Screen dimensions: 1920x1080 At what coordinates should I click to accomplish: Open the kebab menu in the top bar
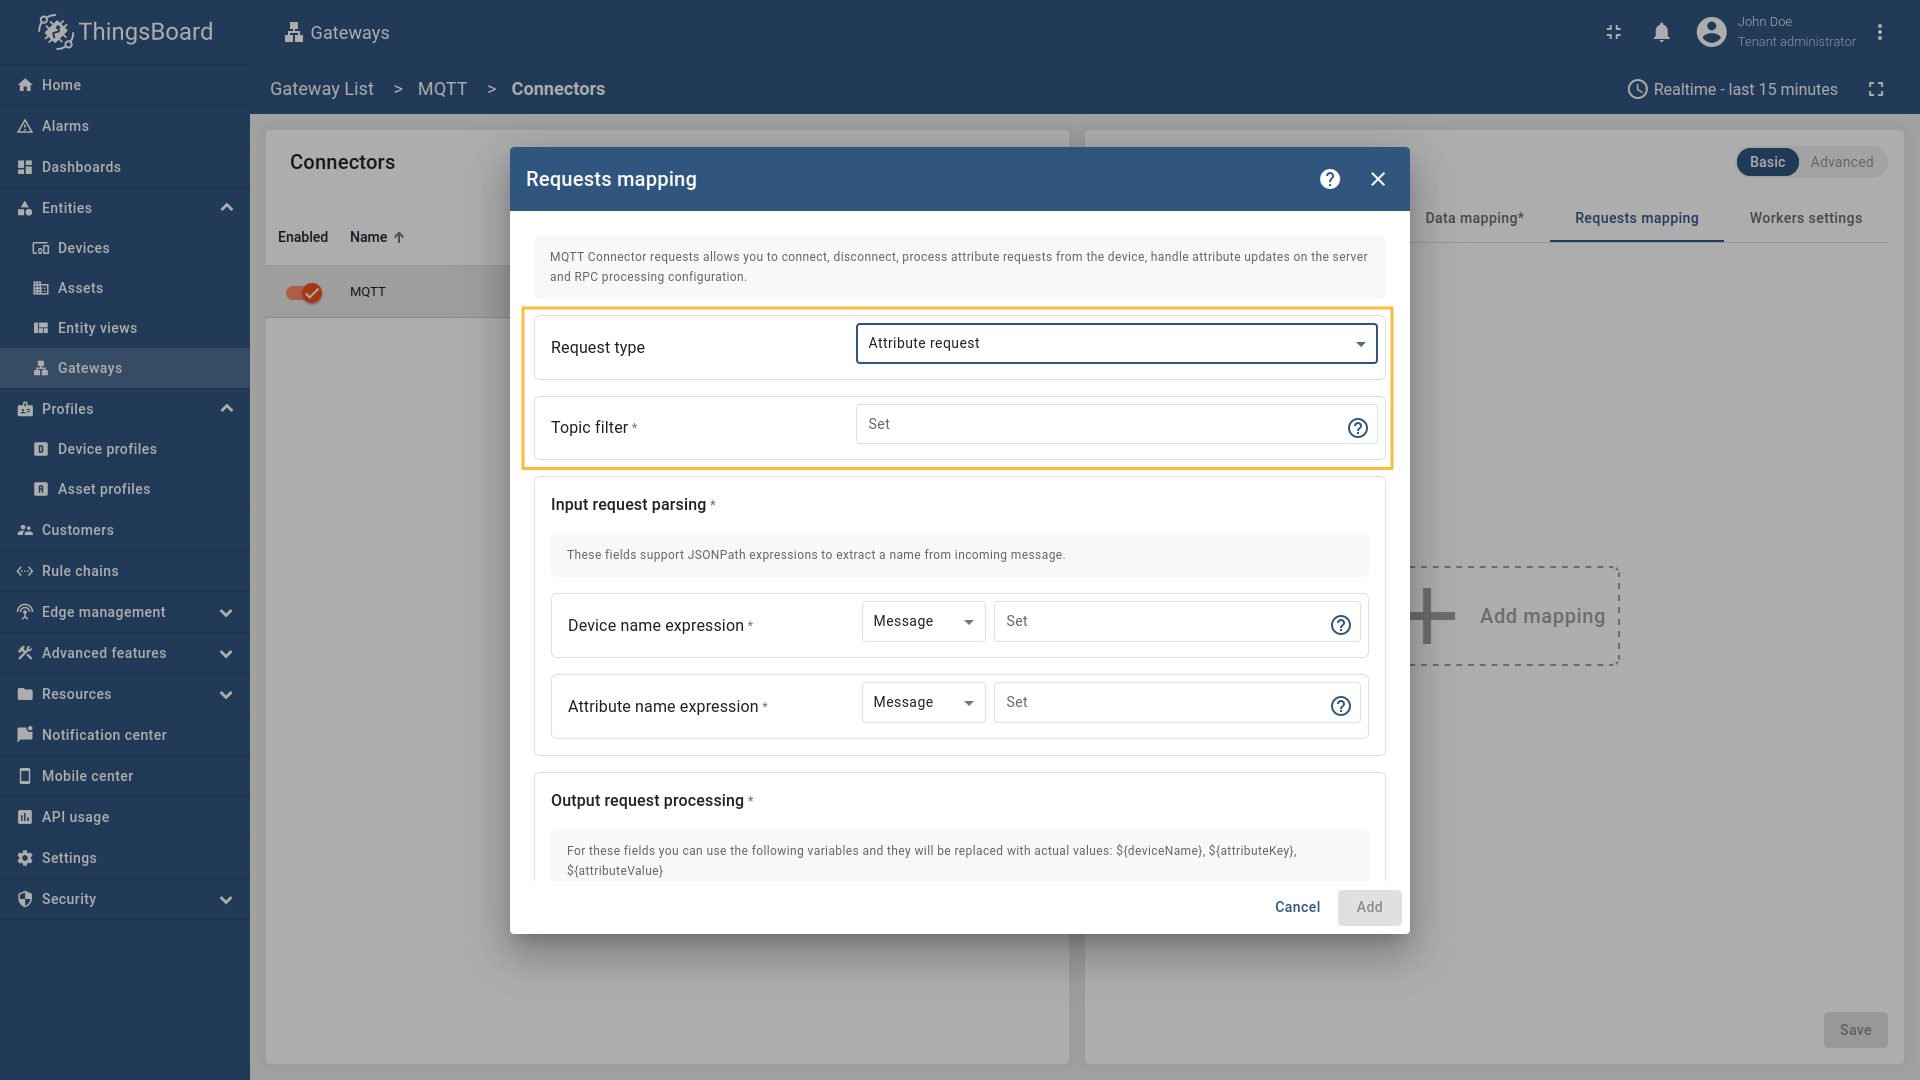(x=1880, y=32)
